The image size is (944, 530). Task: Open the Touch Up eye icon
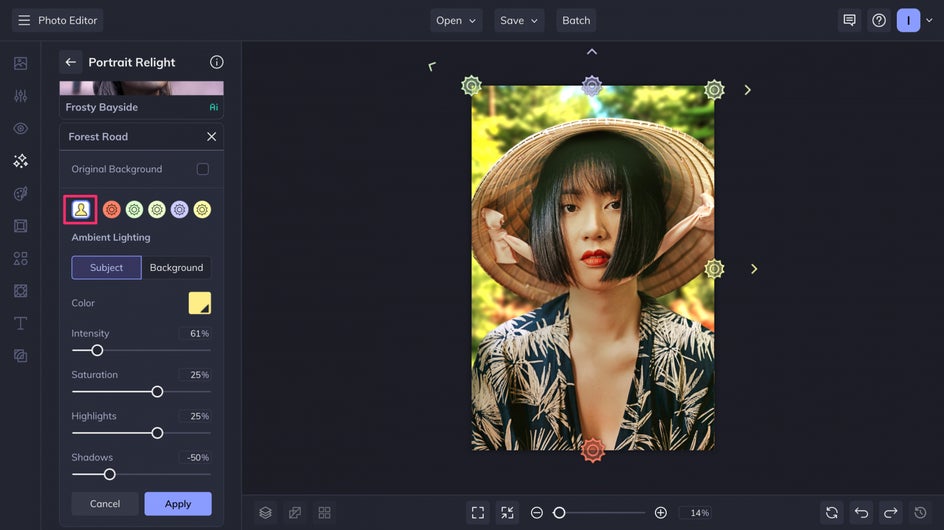pos(20,128)
